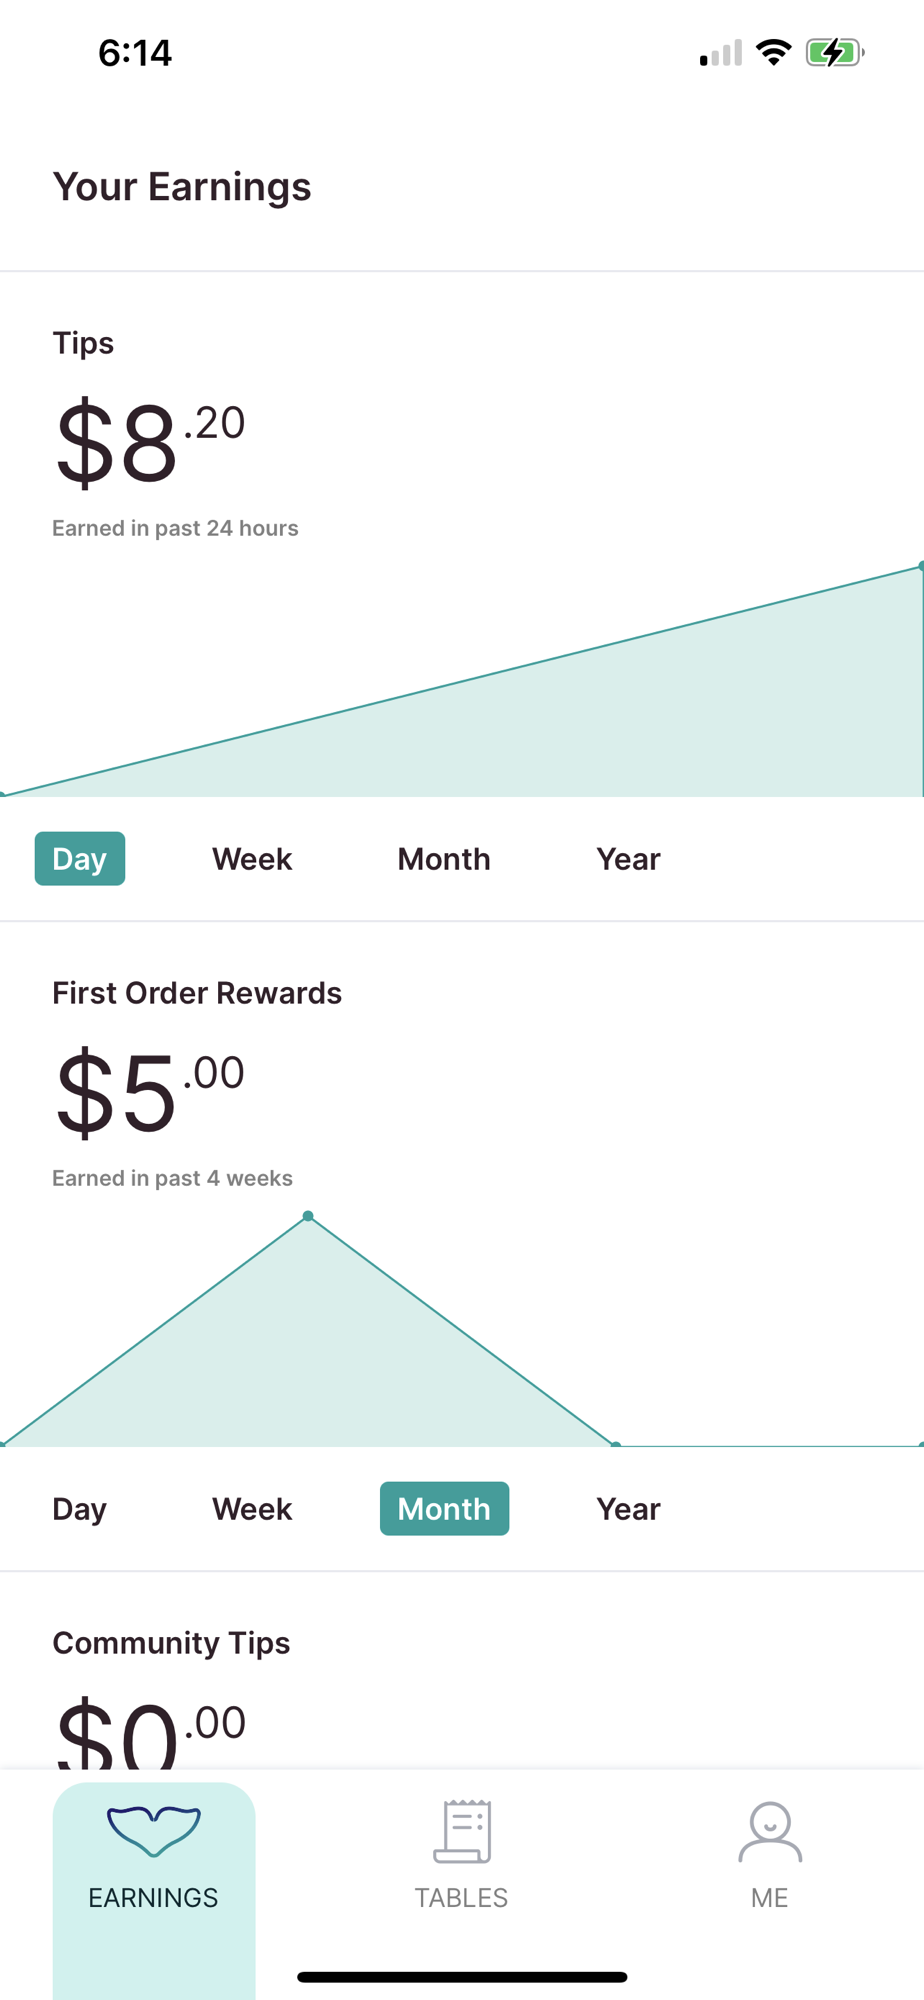Select Week for First Order Rewards
The height and width of the screenshot is (2000, 924).
click(252, 1509)
